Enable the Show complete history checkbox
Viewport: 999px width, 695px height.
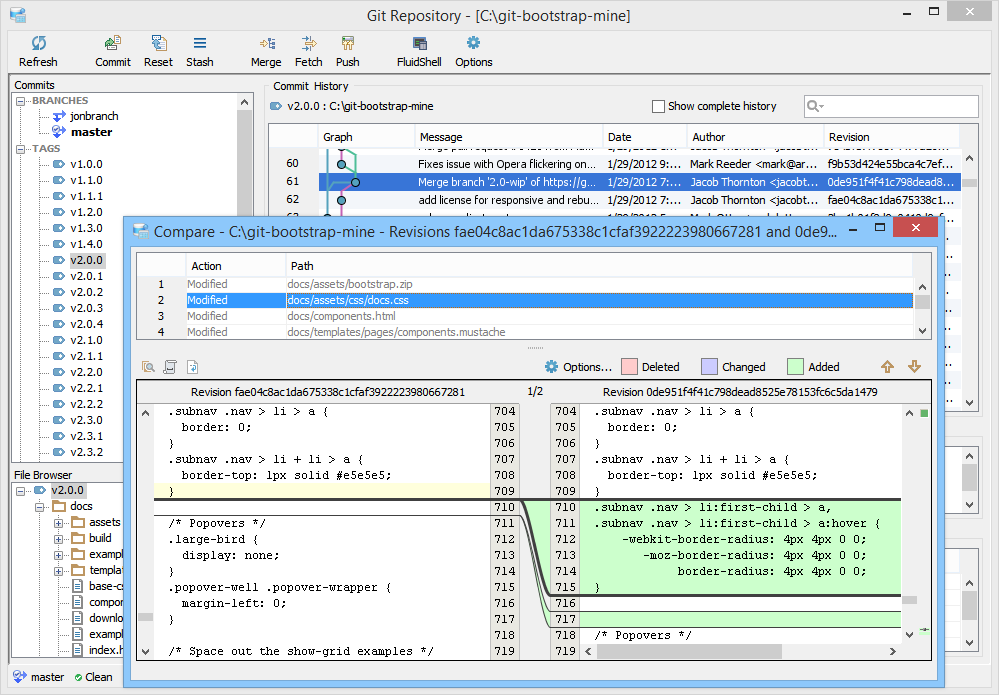pyautogui.click(x=658, y=106)
